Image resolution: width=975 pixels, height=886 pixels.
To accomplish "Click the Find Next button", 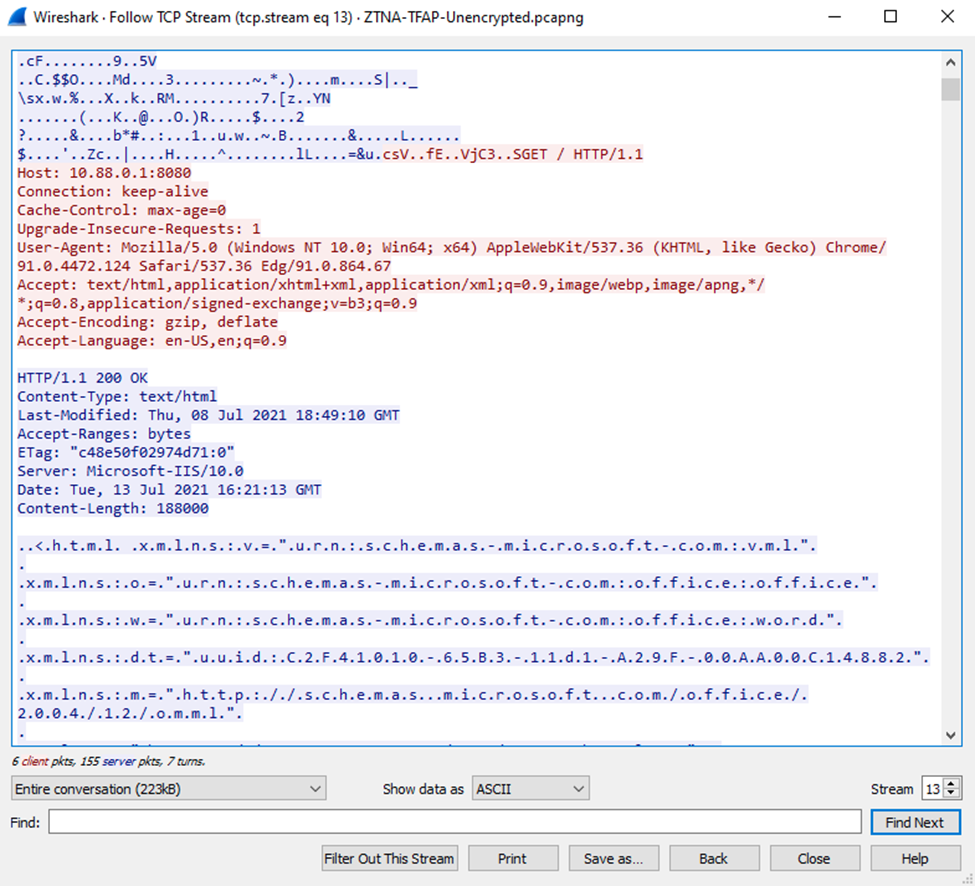I will [915, 822].
